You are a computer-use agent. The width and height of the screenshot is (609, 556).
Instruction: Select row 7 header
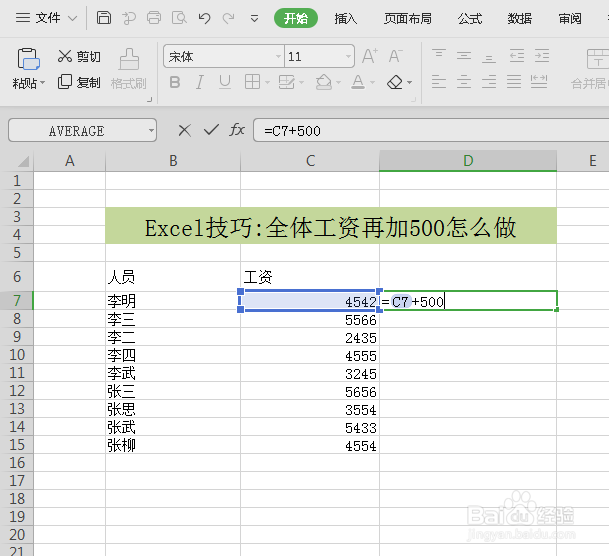17,301
